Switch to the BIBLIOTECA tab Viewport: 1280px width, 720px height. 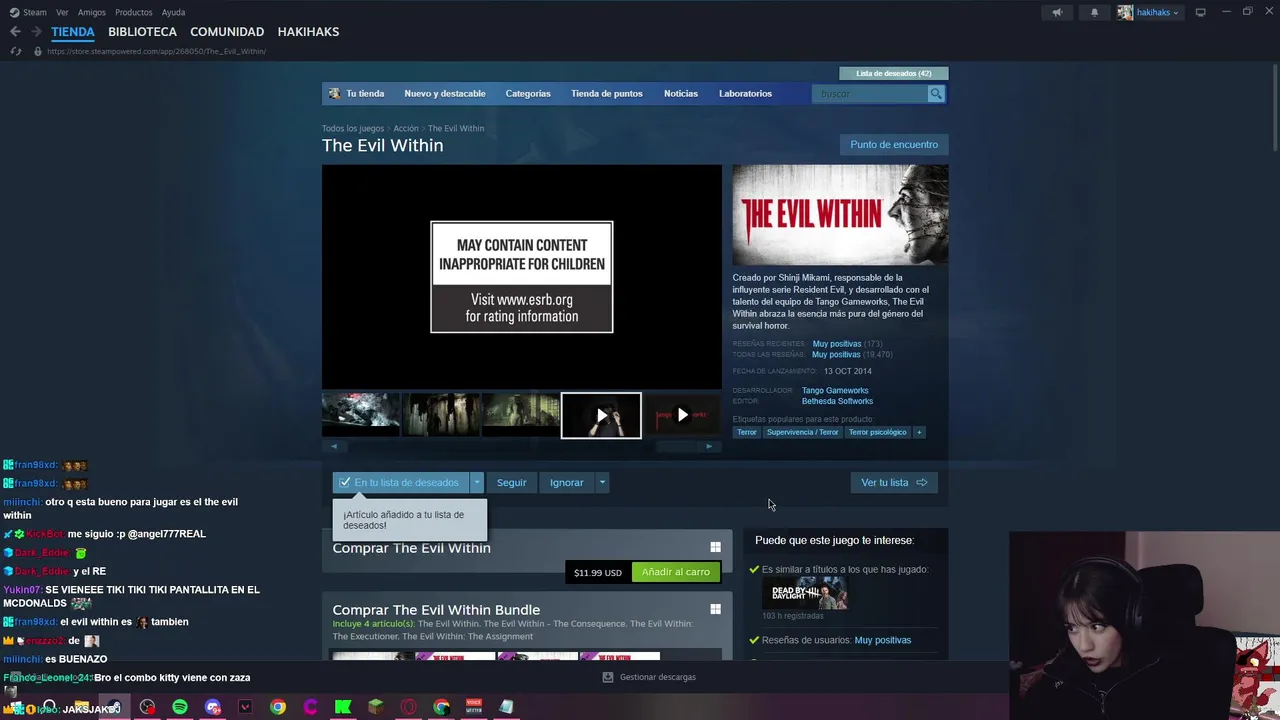coord(142,32)
